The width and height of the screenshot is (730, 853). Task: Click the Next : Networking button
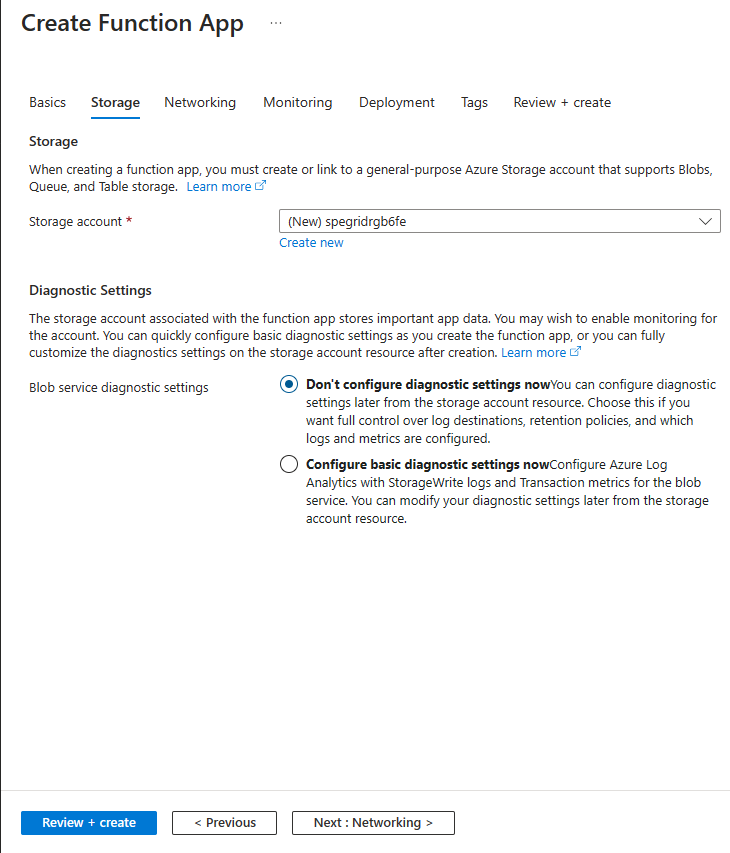(x=373, y=823)
